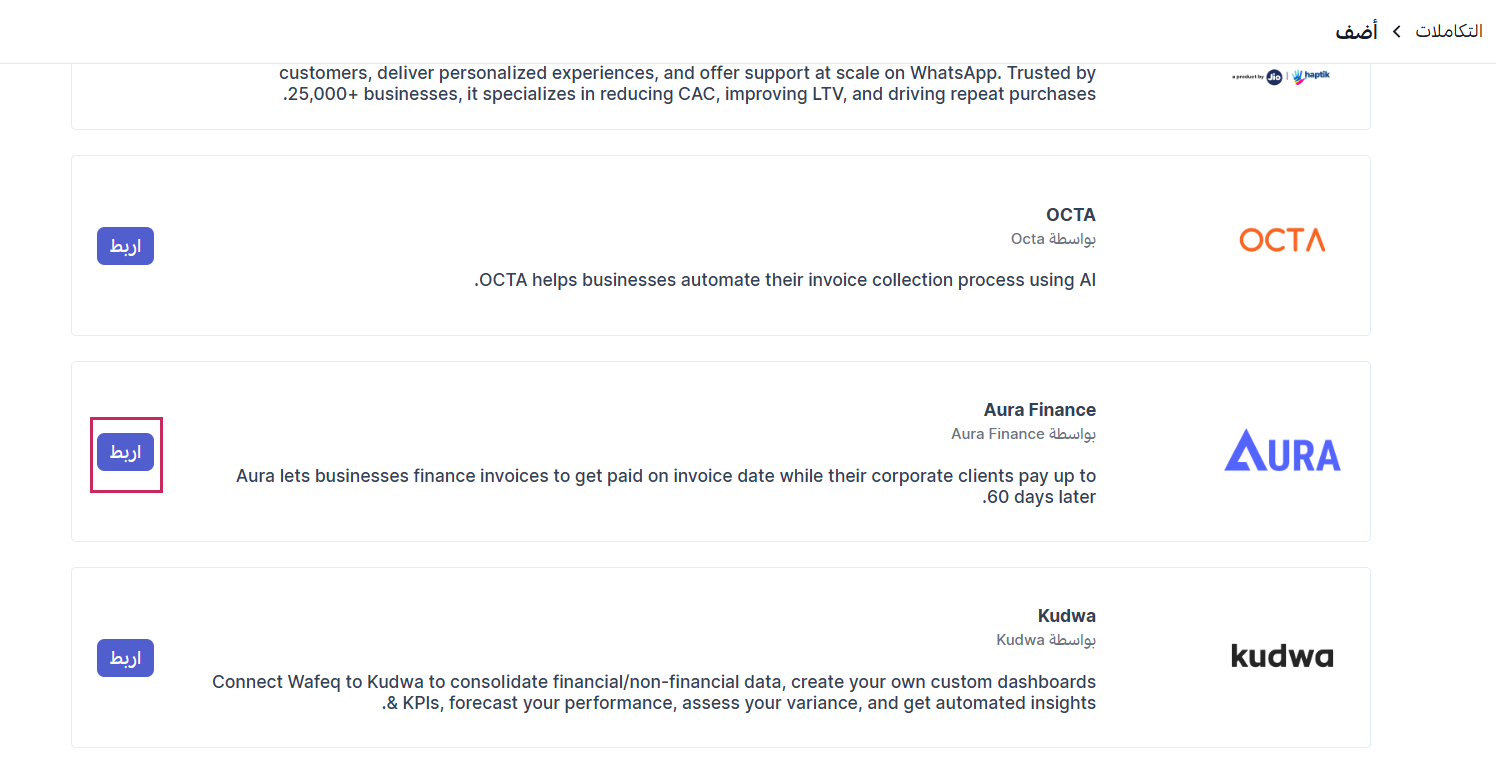Screen dimensions: 1496x768
Task: Click the Jio badge beside Haptik logo
Action: (x=1274, y=77)
